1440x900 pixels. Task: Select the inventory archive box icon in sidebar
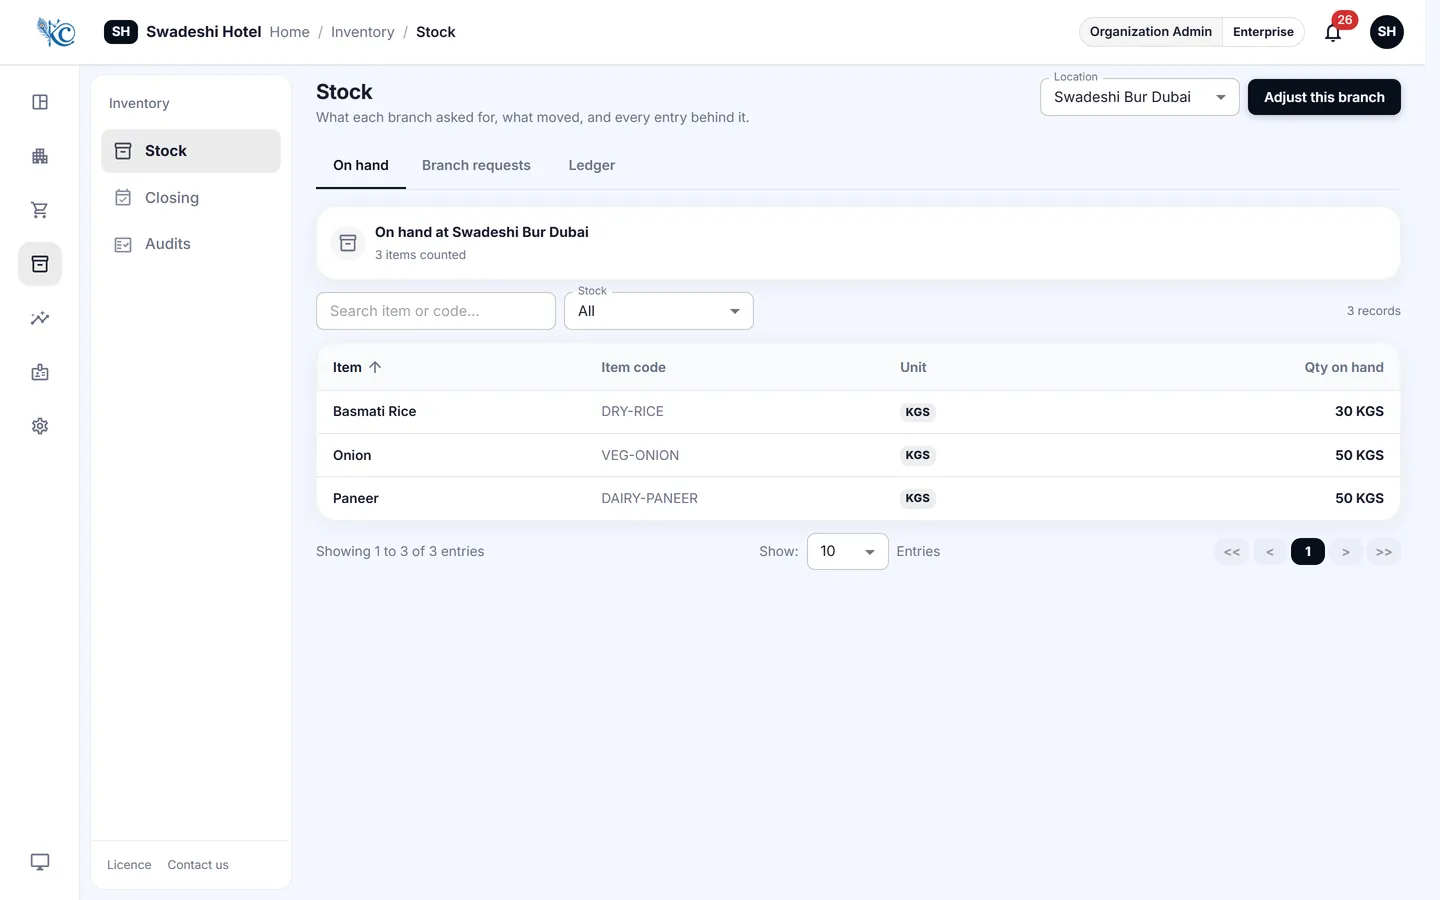pos(40,264)
